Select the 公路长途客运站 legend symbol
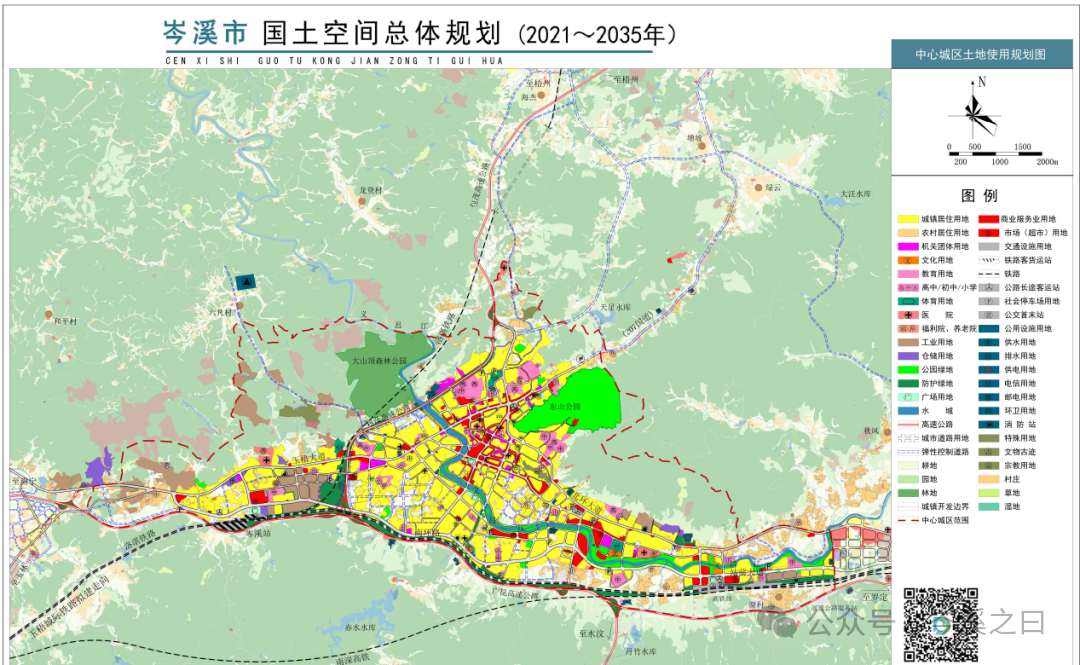Image resolution: width=1080 pixels, height=665 pixels. click(x=989, y=287)
